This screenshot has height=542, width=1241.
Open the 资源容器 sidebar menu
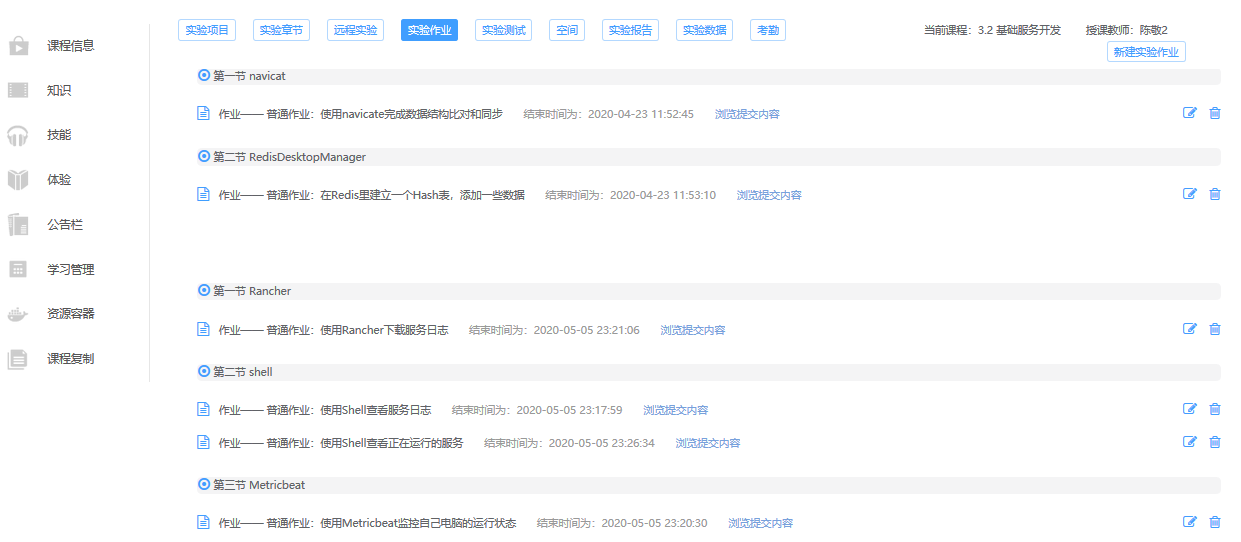[x=71, y=314]
